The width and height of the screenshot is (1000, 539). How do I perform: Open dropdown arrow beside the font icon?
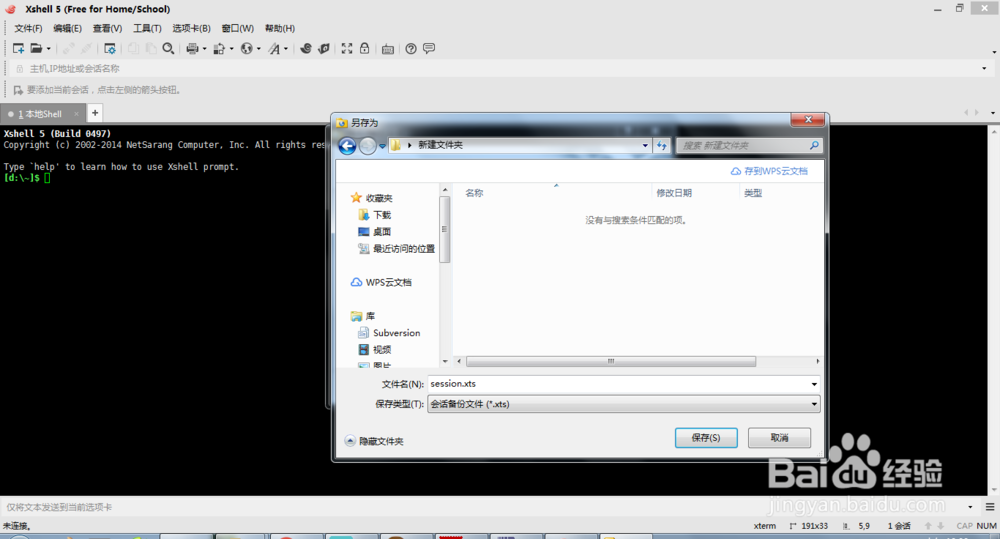[286, 48]
